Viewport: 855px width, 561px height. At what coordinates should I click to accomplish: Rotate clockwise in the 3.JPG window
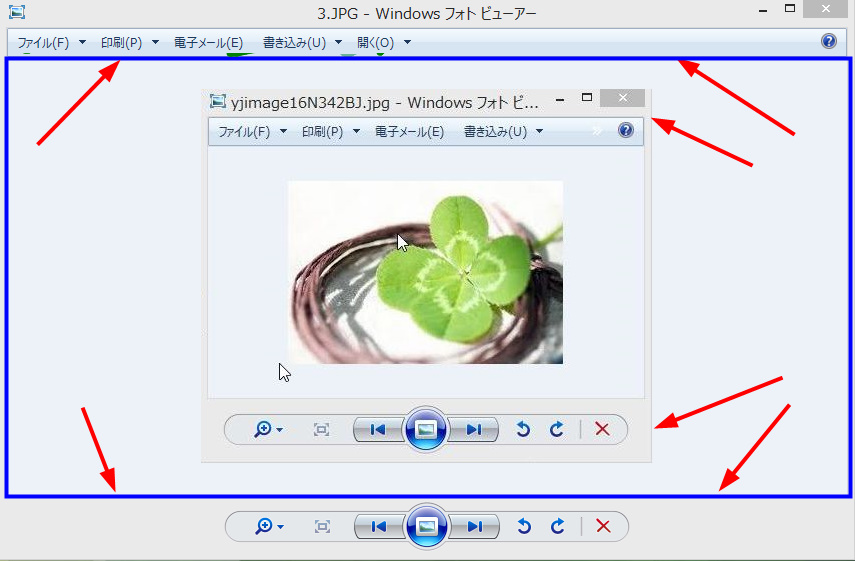click(x=557, y=526)
